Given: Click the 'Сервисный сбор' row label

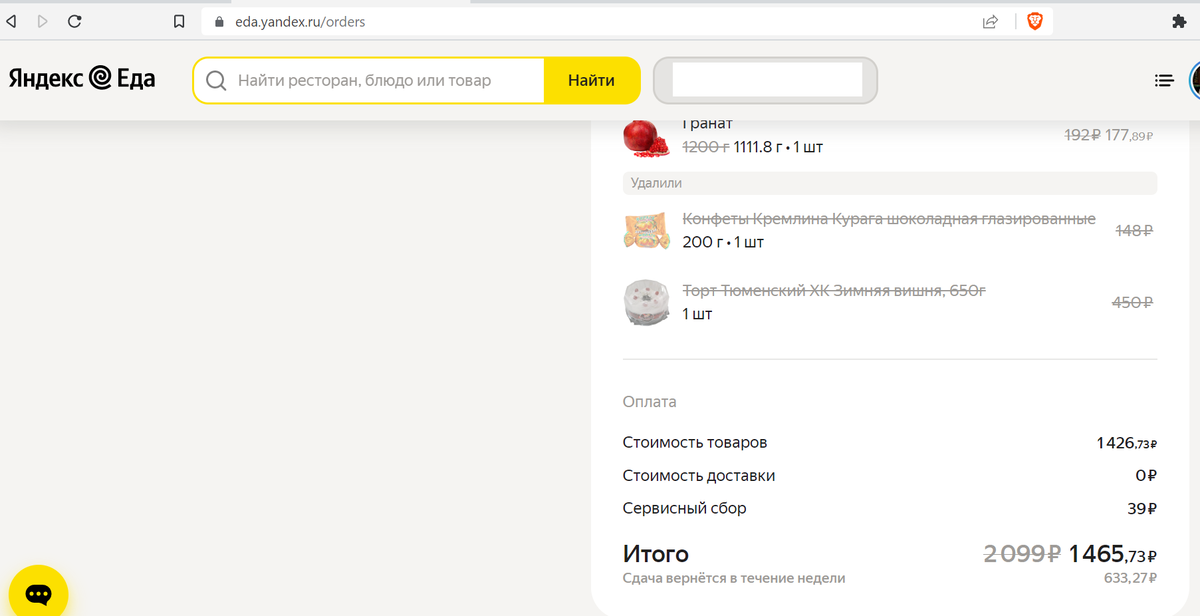Looking at the screenshot, I should [685, 509].
